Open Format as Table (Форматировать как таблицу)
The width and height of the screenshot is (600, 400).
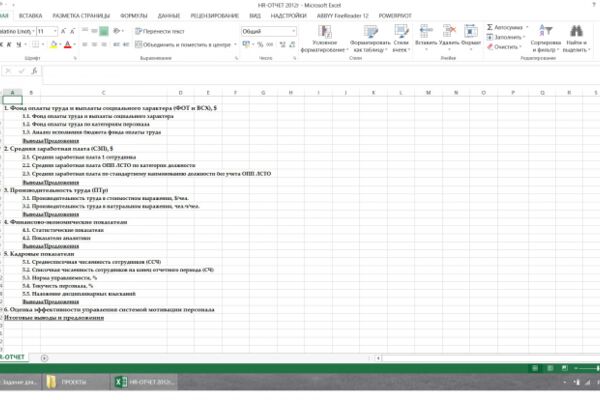click(370, 38)
